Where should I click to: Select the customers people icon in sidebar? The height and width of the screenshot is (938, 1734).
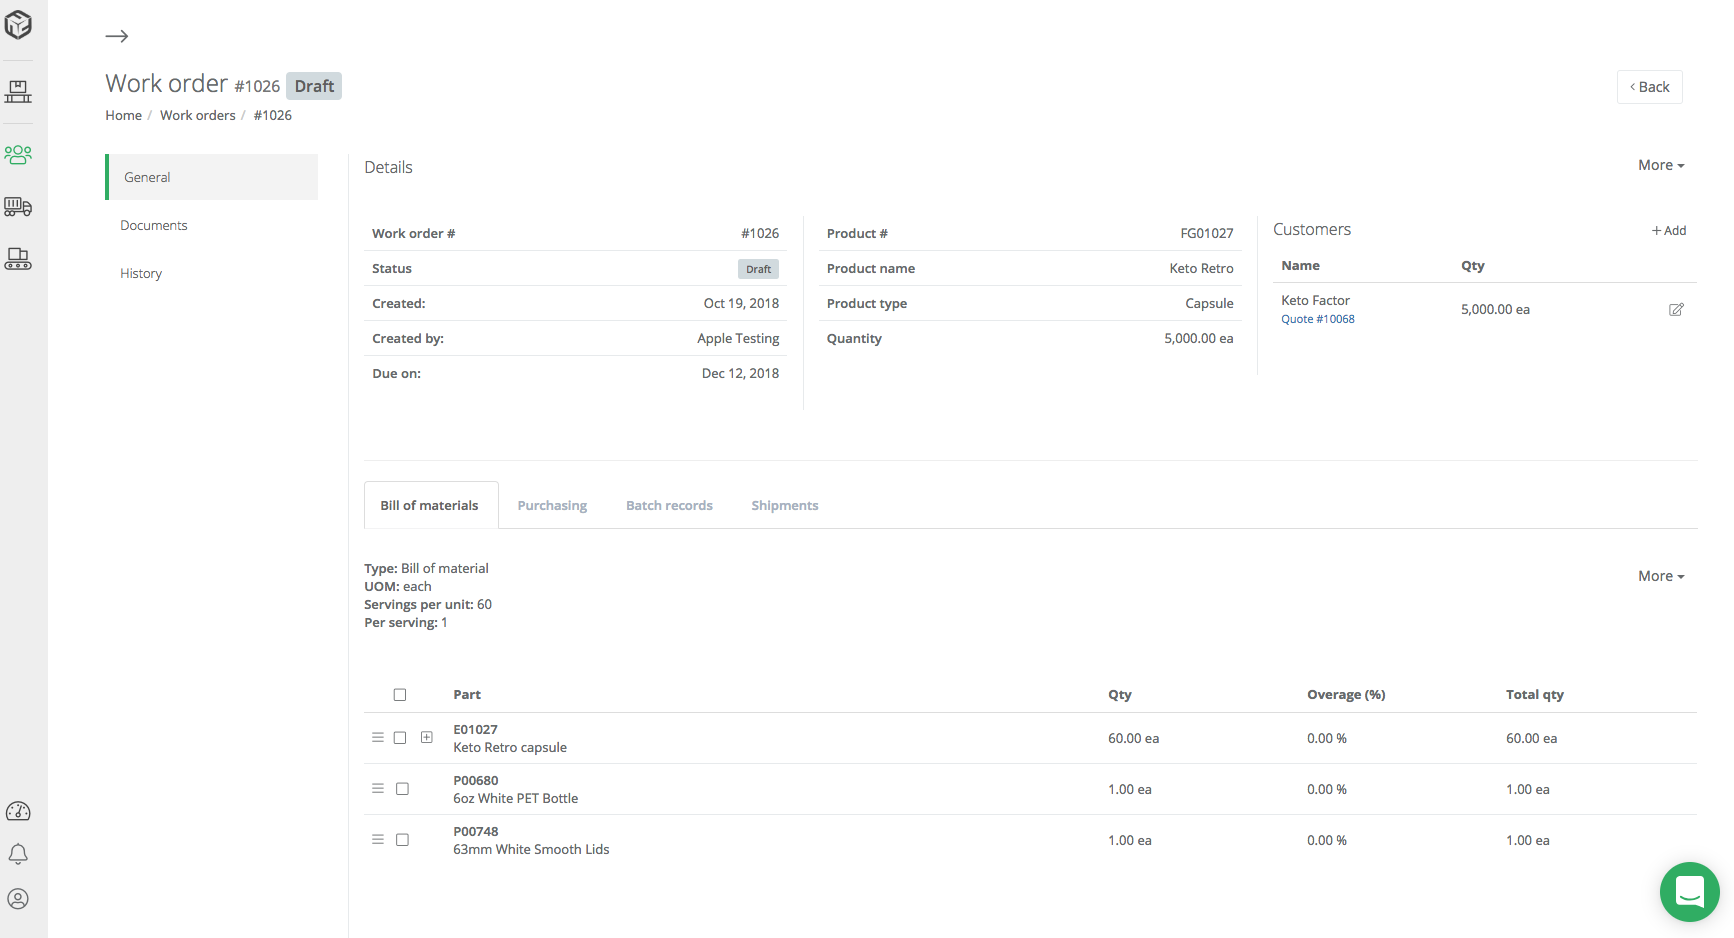(x=18, y=155)
